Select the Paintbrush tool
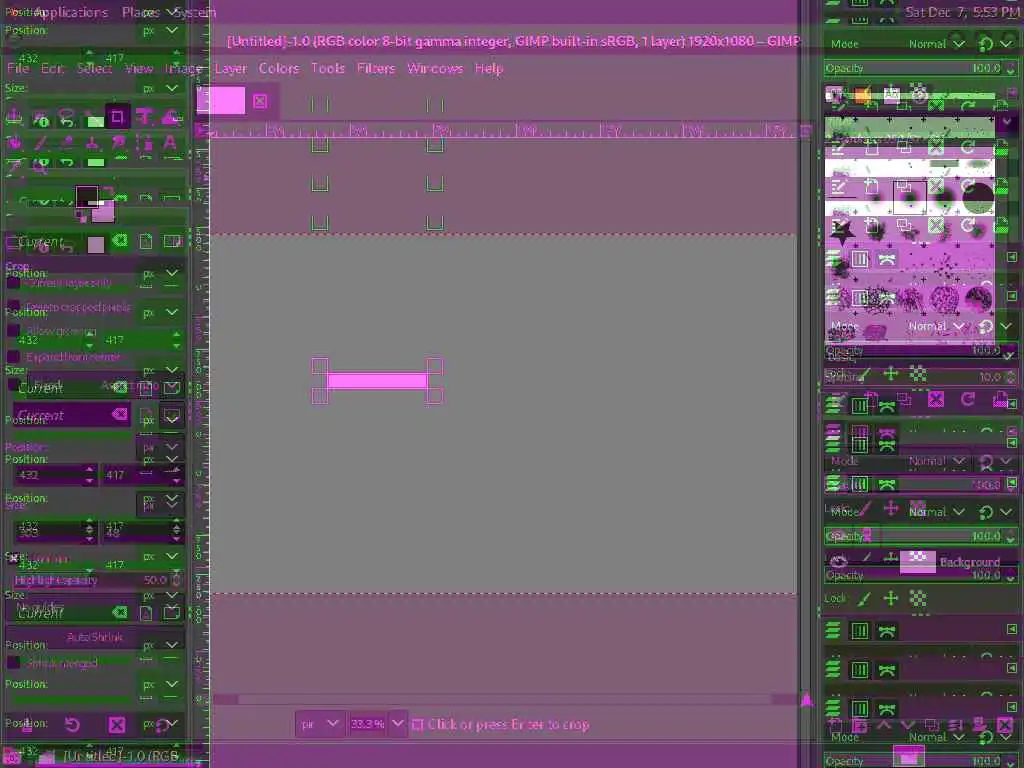Image resolution: width=1024 pixels, height=768 pixels. click(40, 142)
